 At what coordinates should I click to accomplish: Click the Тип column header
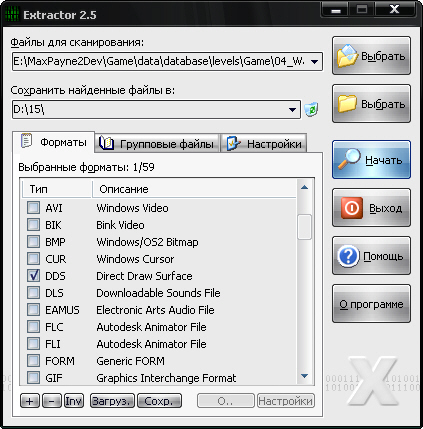click(x=57, y=189)
